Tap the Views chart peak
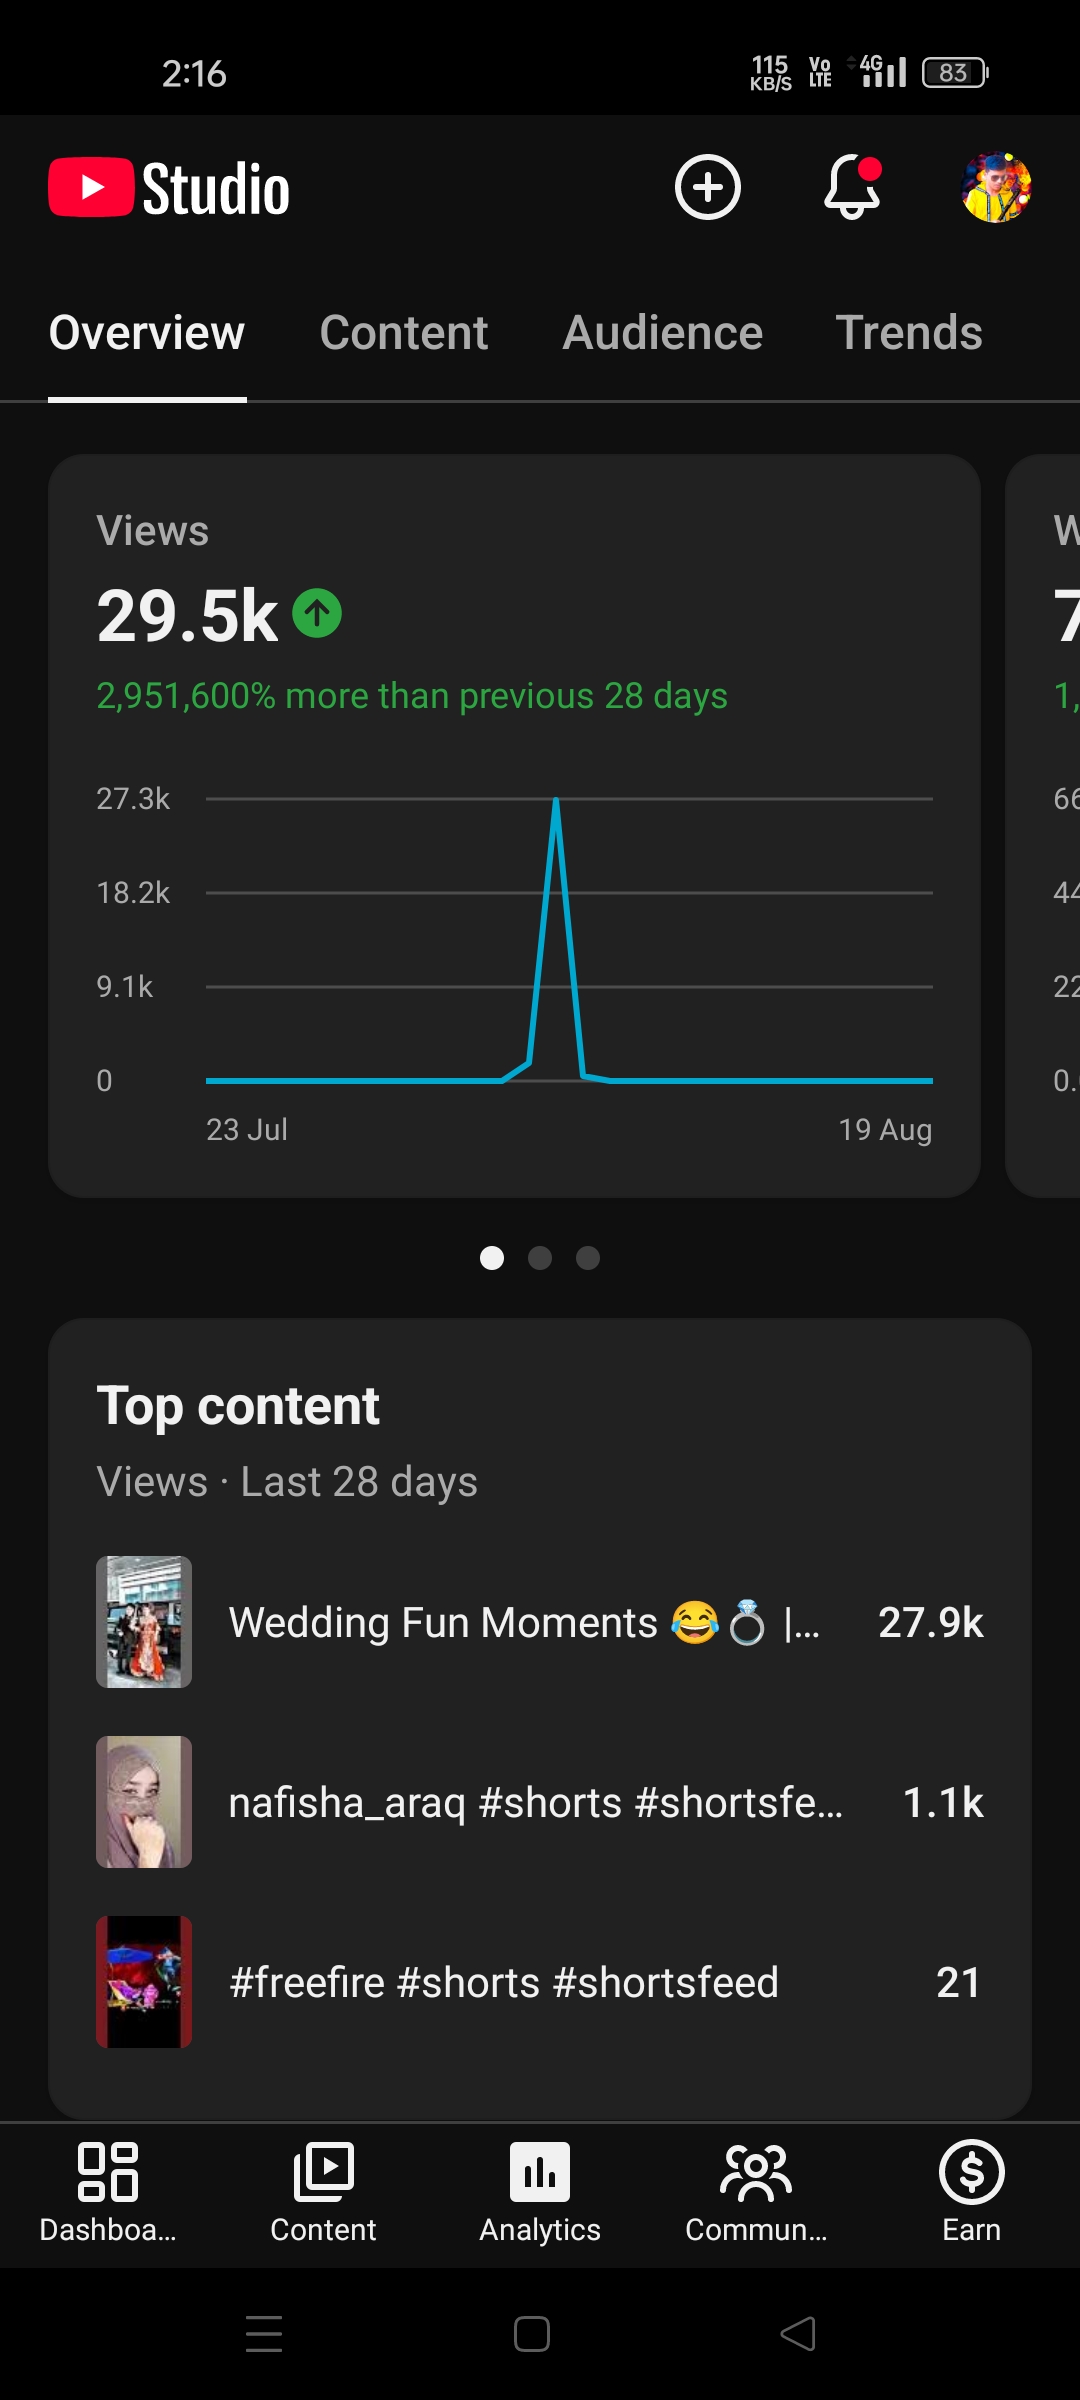Viewport: 1080px width, 2400px height. tap(556, 800)
